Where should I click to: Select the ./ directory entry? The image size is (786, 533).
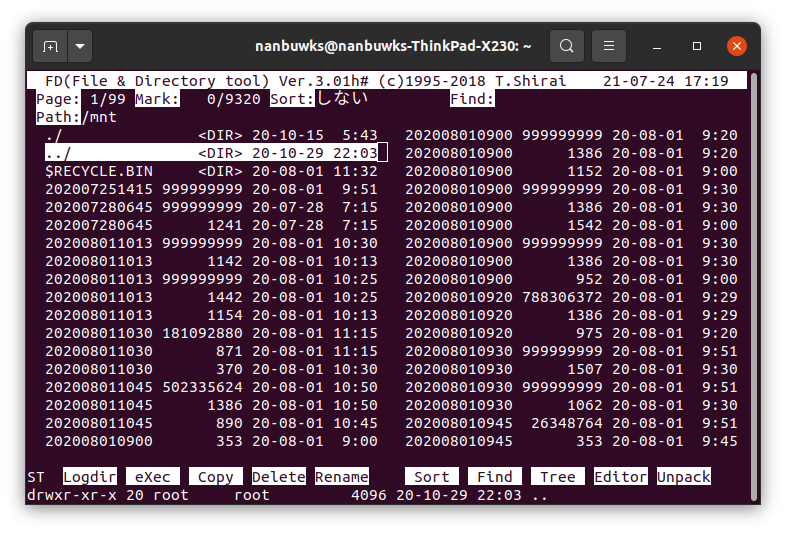click(x=211, y=135)
